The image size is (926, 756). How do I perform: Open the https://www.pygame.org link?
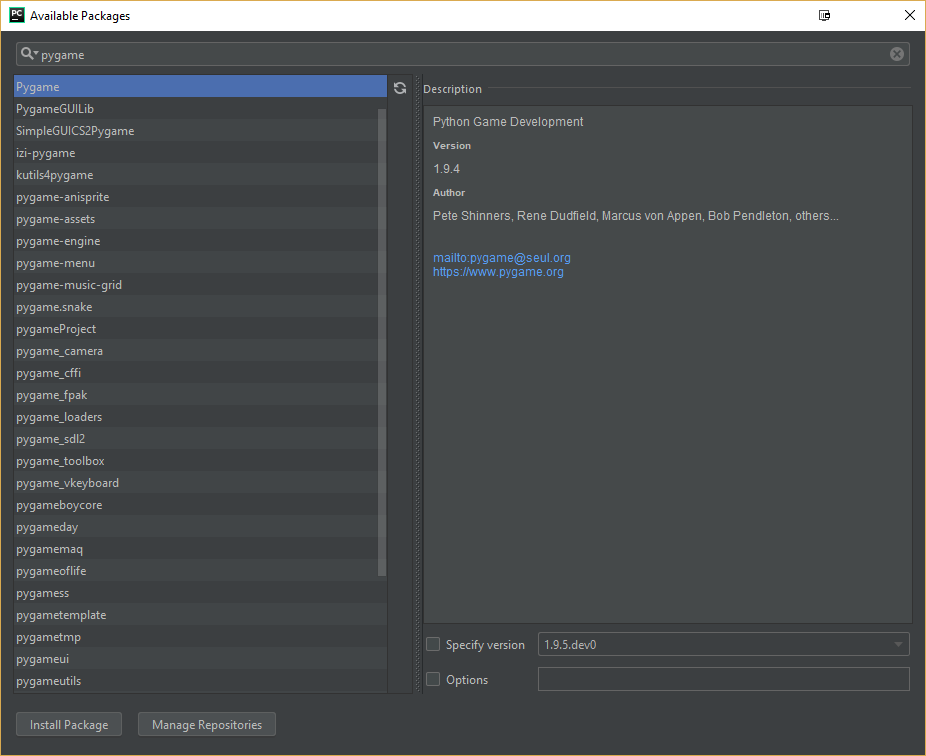click(498, 272)
